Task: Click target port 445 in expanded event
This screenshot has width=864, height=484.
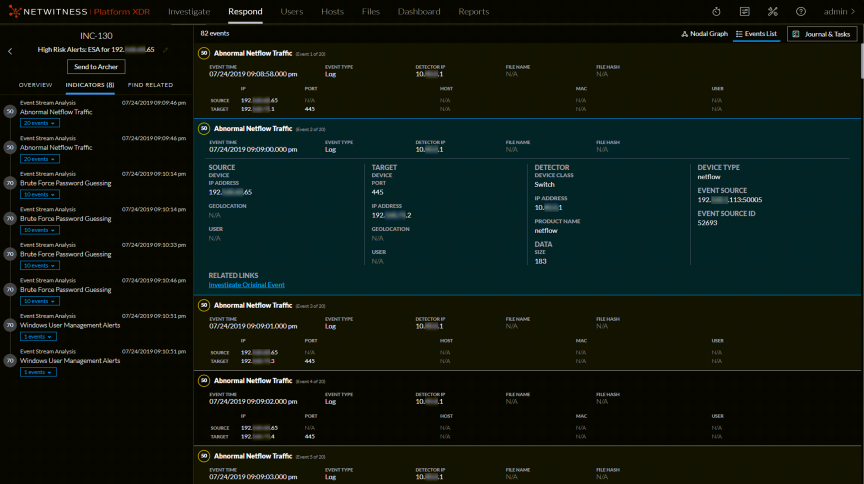Action: tap(377, 192)
